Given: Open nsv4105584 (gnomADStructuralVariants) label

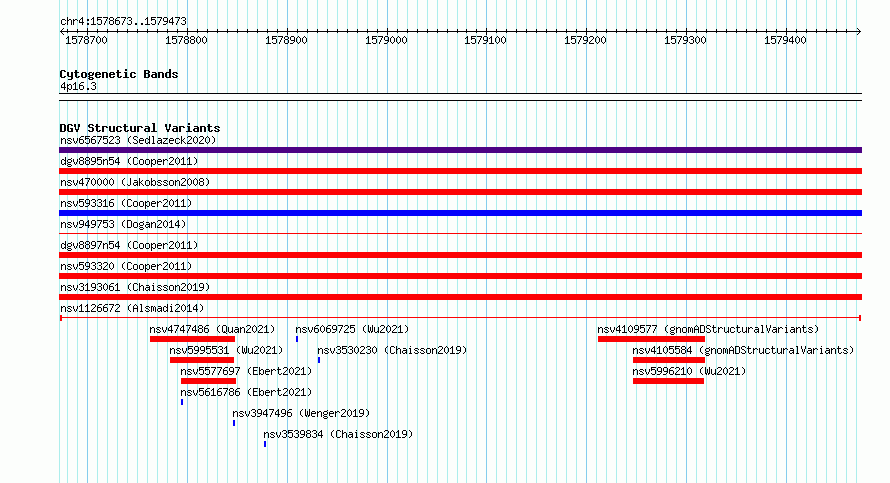Looking at the screenshot, I should click(x=744, y=350).
